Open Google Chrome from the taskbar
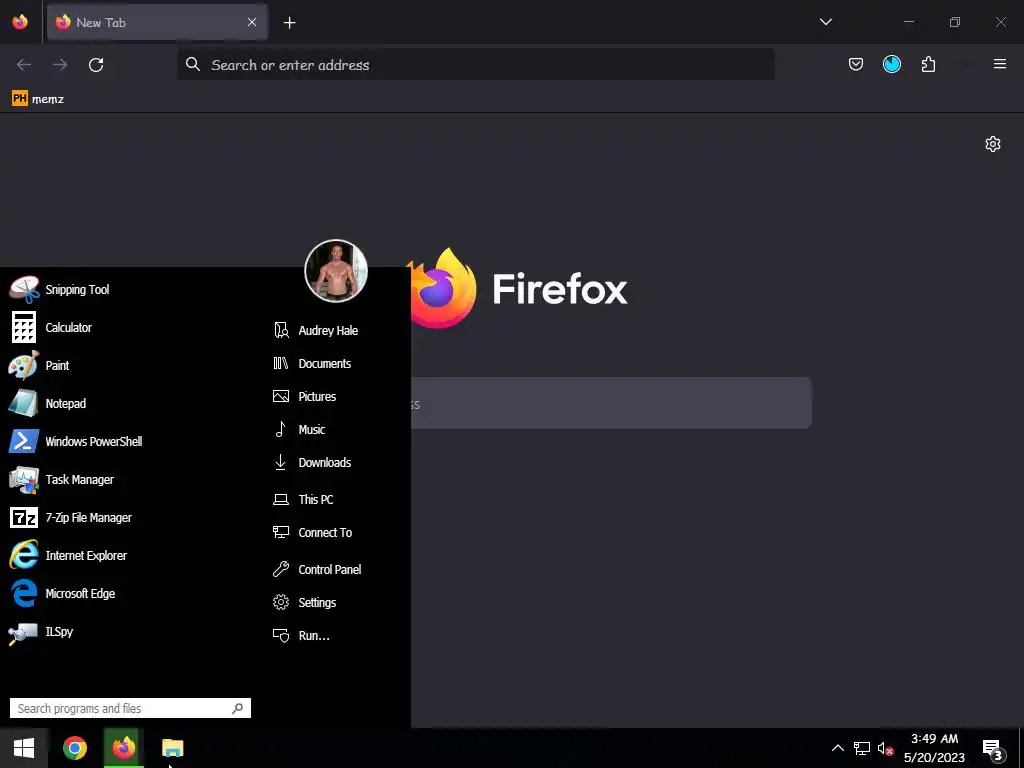The height and width of the screenshot is (768, 1024). (75, 748)
